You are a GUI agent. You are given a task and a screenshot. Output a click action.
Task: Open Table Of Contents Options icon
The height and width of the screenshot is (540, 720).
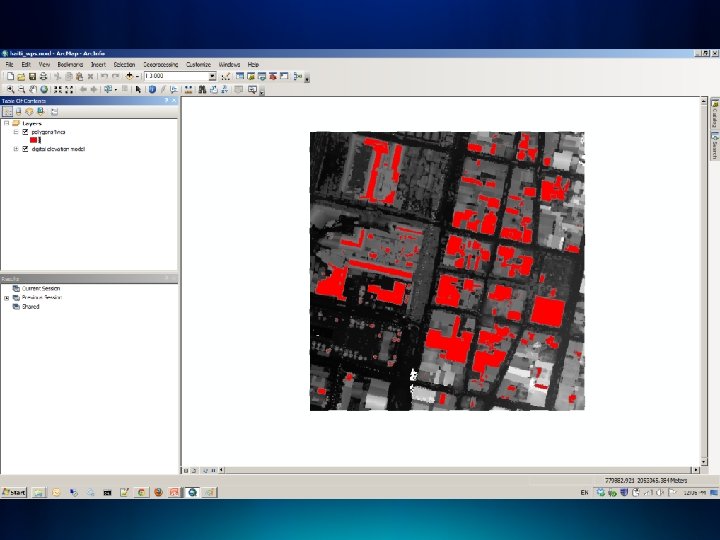click(54, 112)
